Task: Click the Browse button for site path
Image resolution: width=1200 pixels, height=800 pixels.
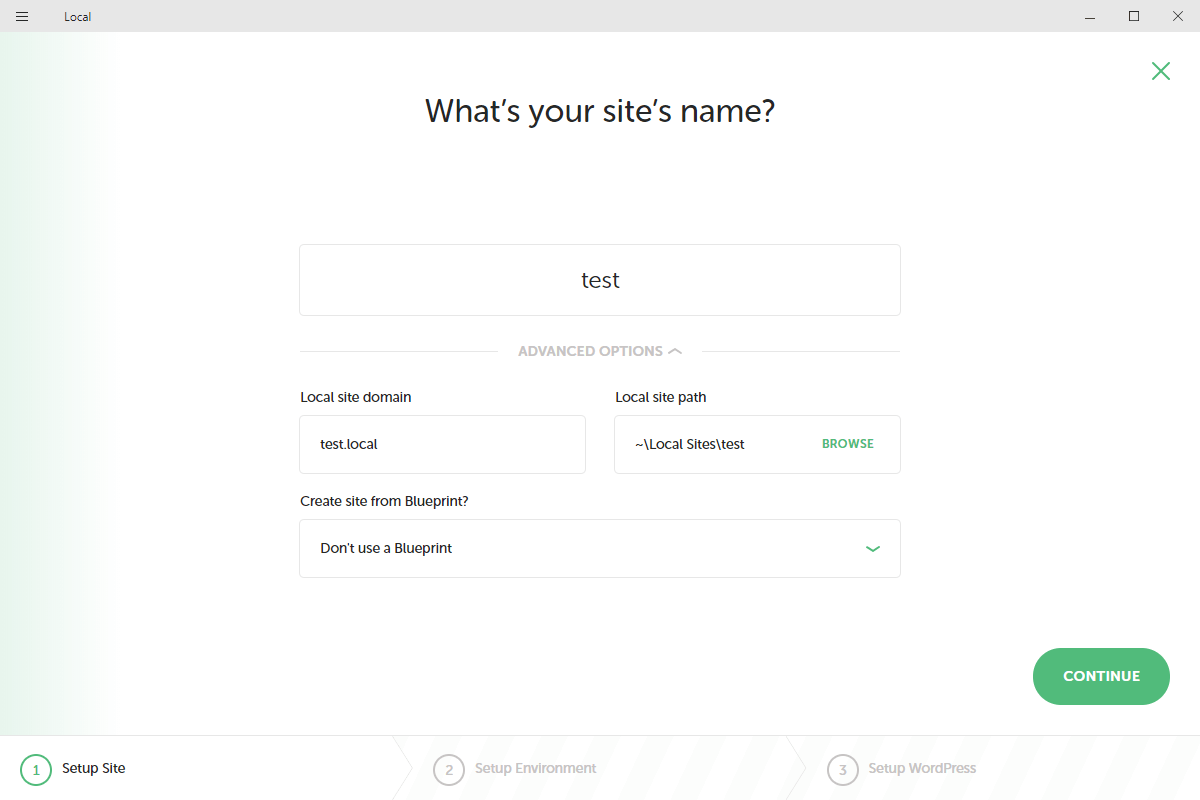Action: [848, 444]
